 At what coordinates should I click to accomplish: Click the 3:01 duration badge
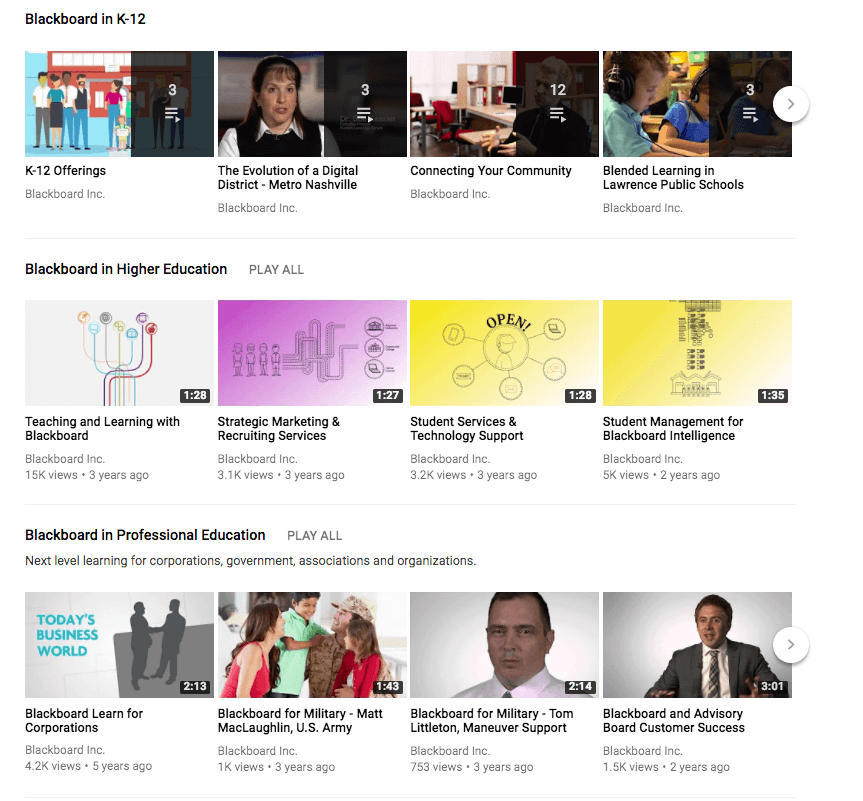[773, 686]
